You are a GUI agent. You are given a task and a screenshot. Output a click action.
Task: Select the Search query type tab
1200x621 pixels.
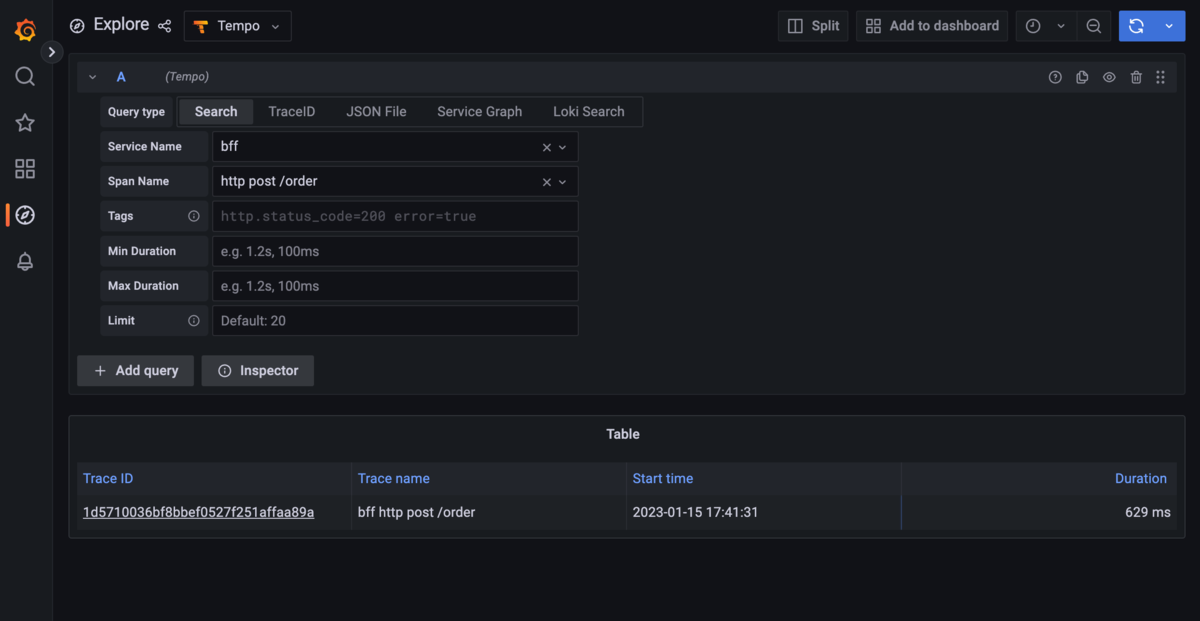216,112
